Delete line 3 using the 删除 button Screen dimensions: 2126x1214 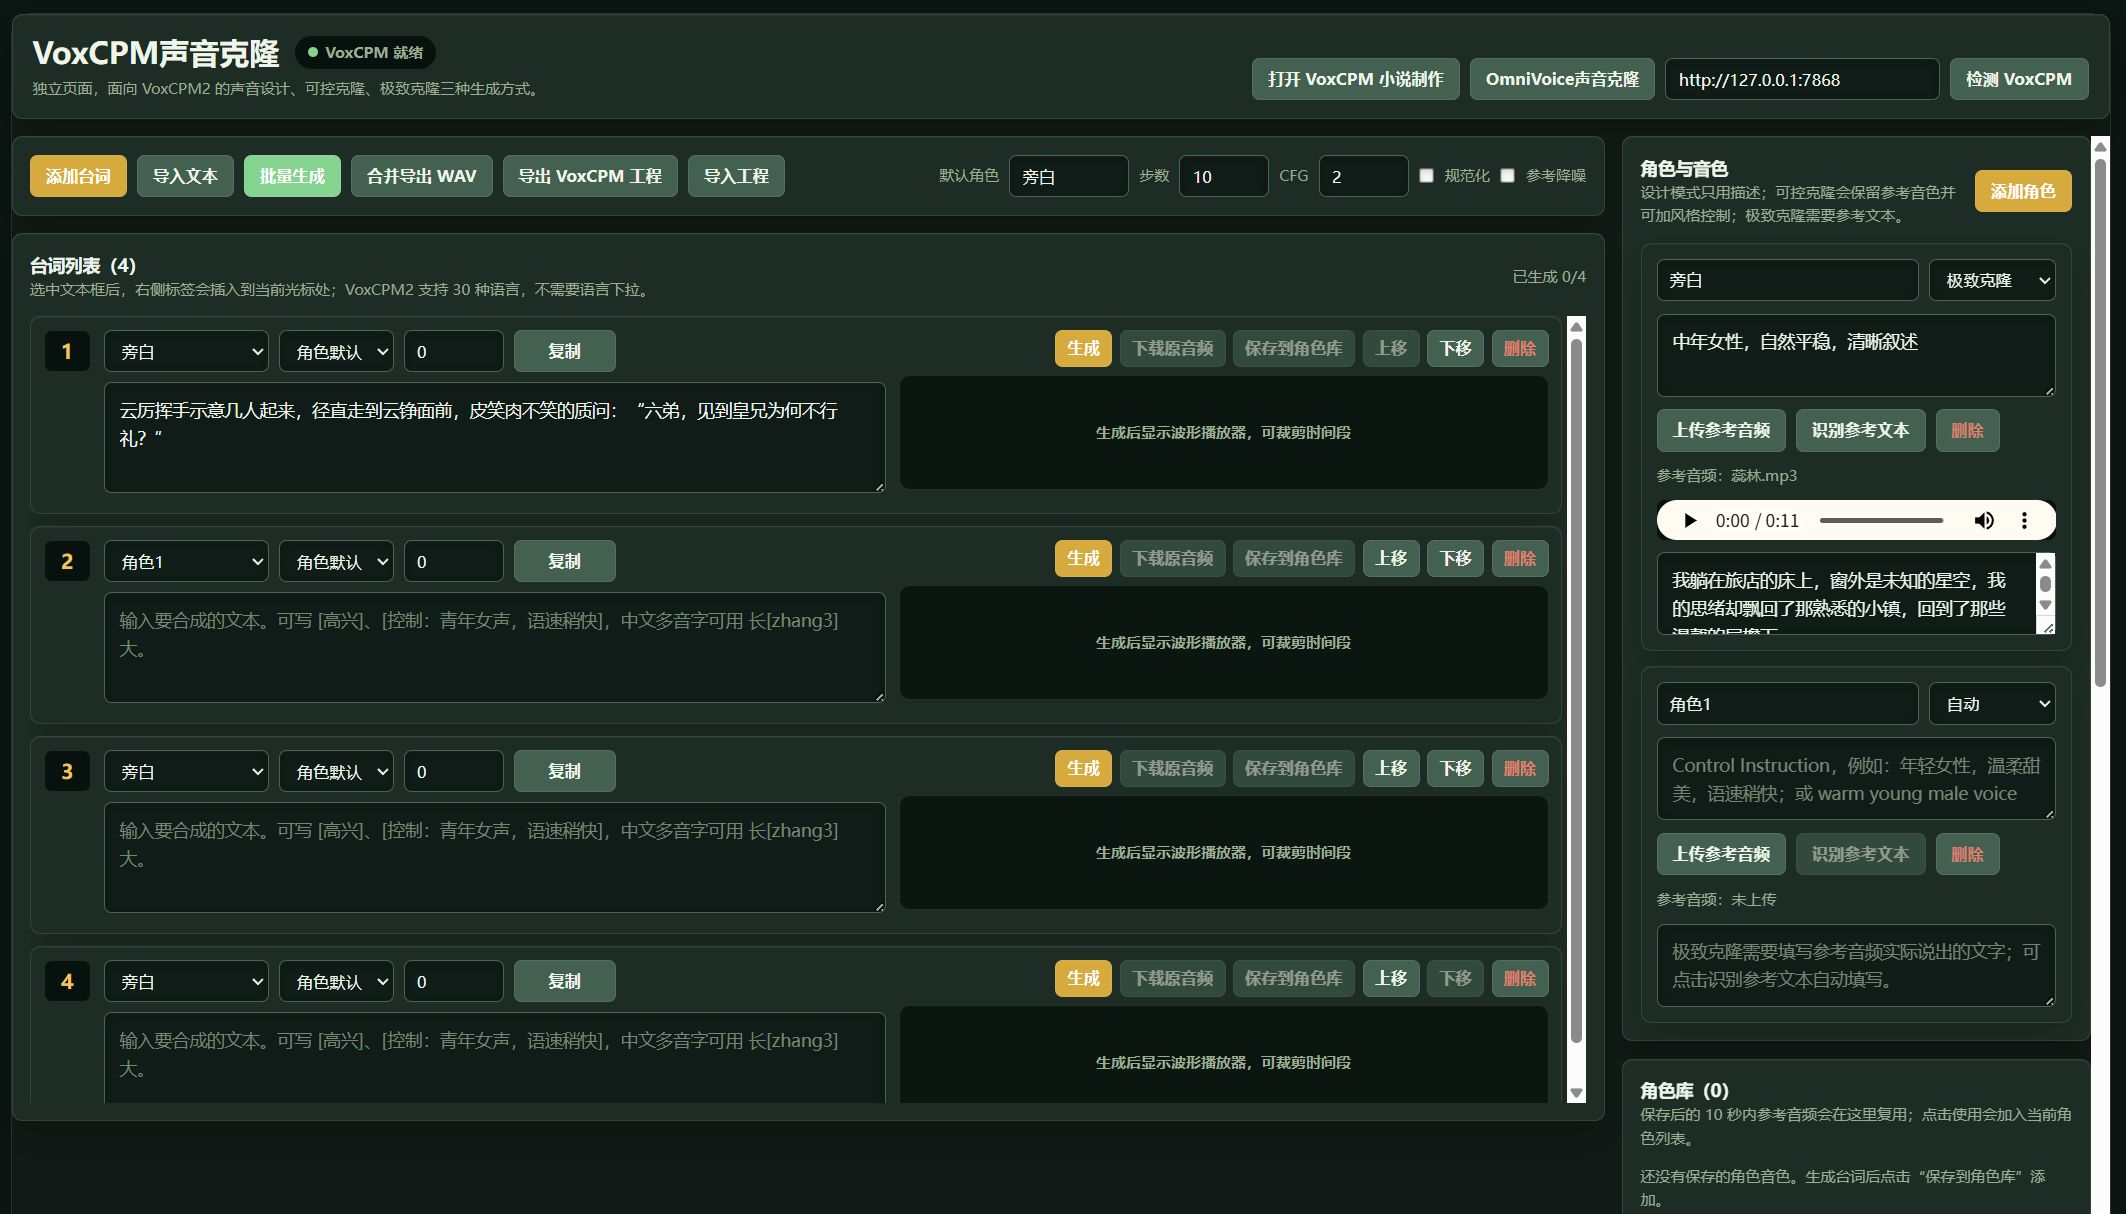[x=1520, y=768]
